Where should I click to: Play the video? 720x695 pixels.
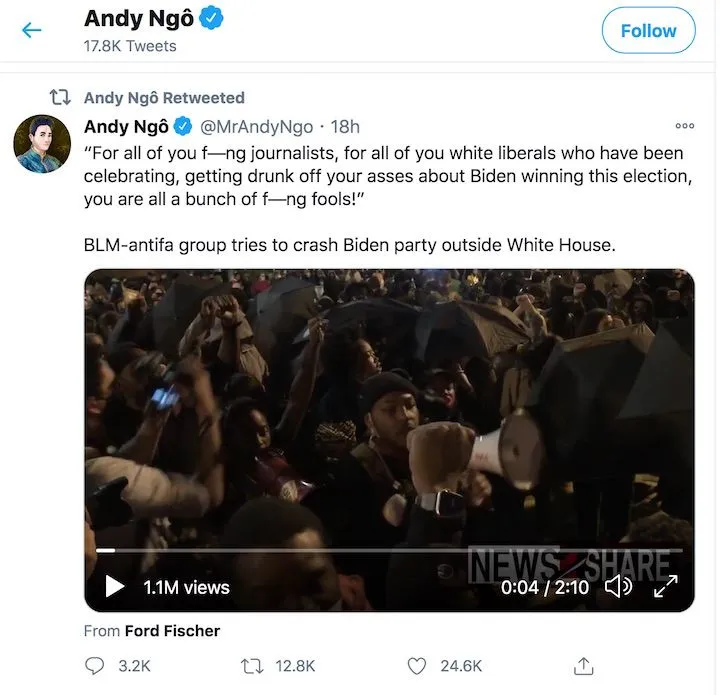coord(115,587)
